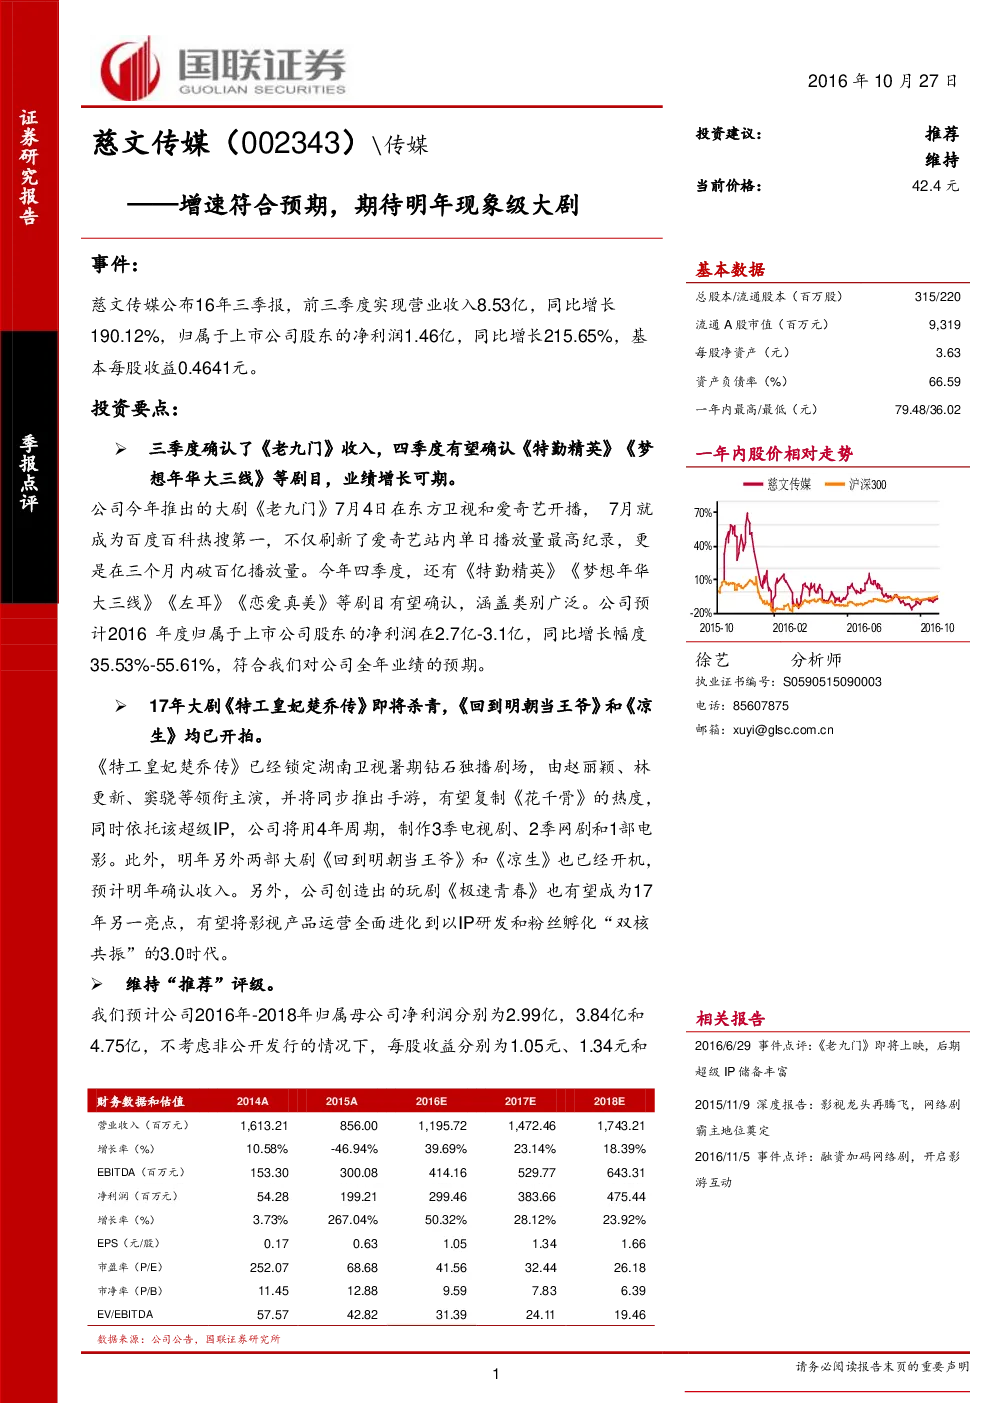The width and height of the screenshot is (992, 1403).
Task: Click analyst name 徐艺
Action: [713, 659]
